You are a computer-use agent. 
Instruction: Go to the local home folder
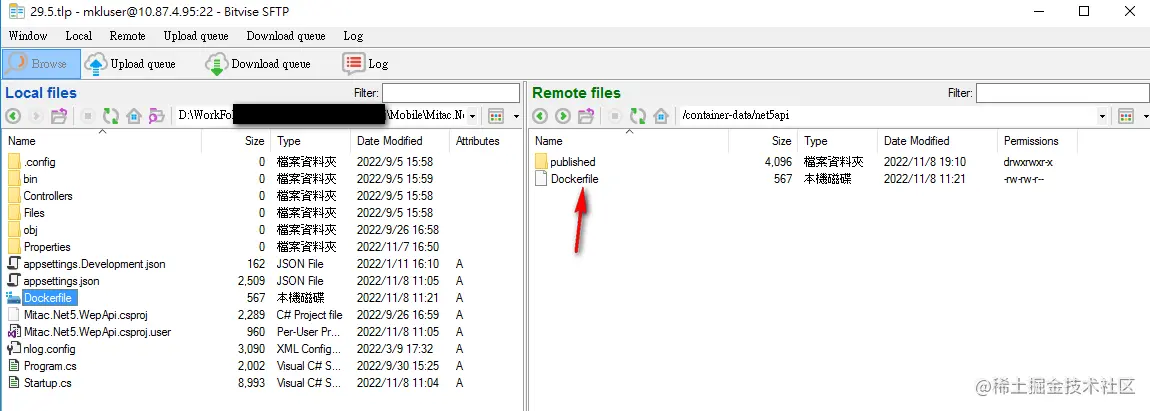click(133, 116)
